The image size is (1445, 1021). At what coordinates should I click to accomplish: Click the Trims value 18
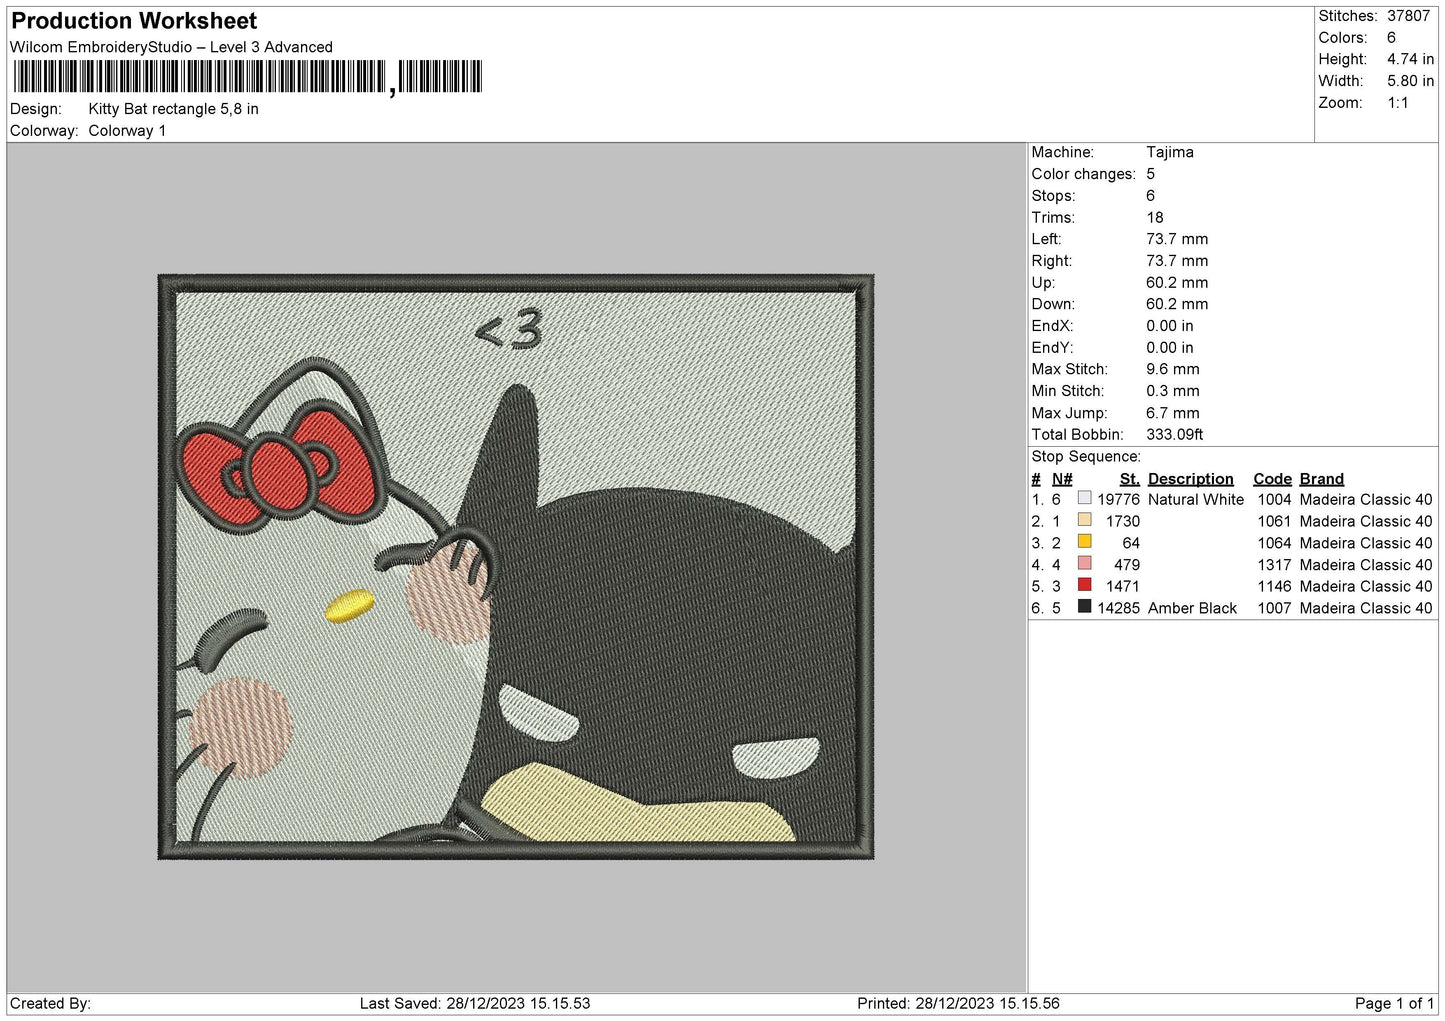click(1155, 217)
